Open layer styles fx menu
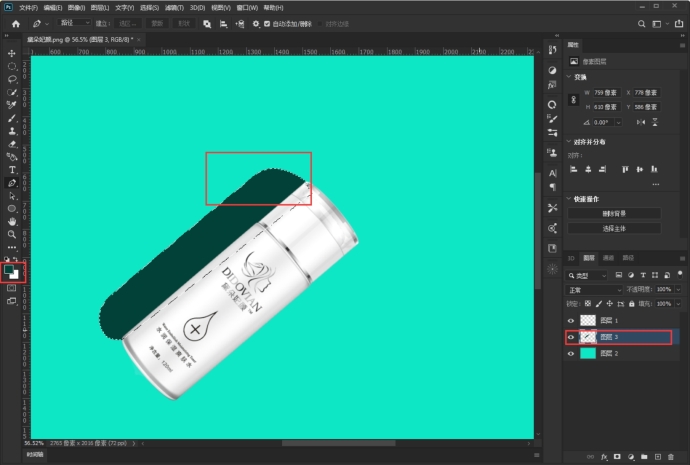The width and height of the screenshot is (690, 465). 604,457
